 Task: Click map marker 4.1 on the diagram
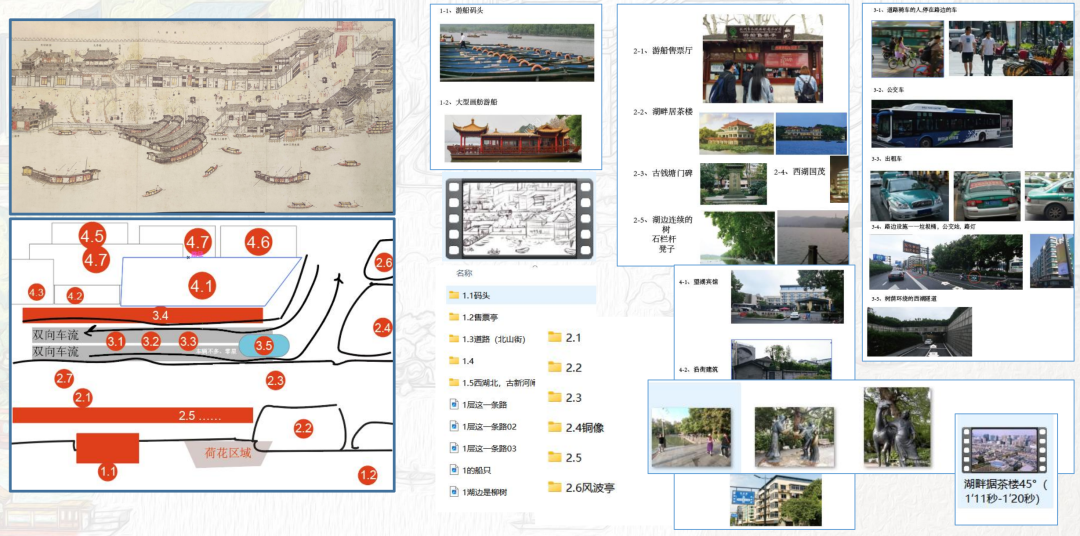(x=202, y=286)
